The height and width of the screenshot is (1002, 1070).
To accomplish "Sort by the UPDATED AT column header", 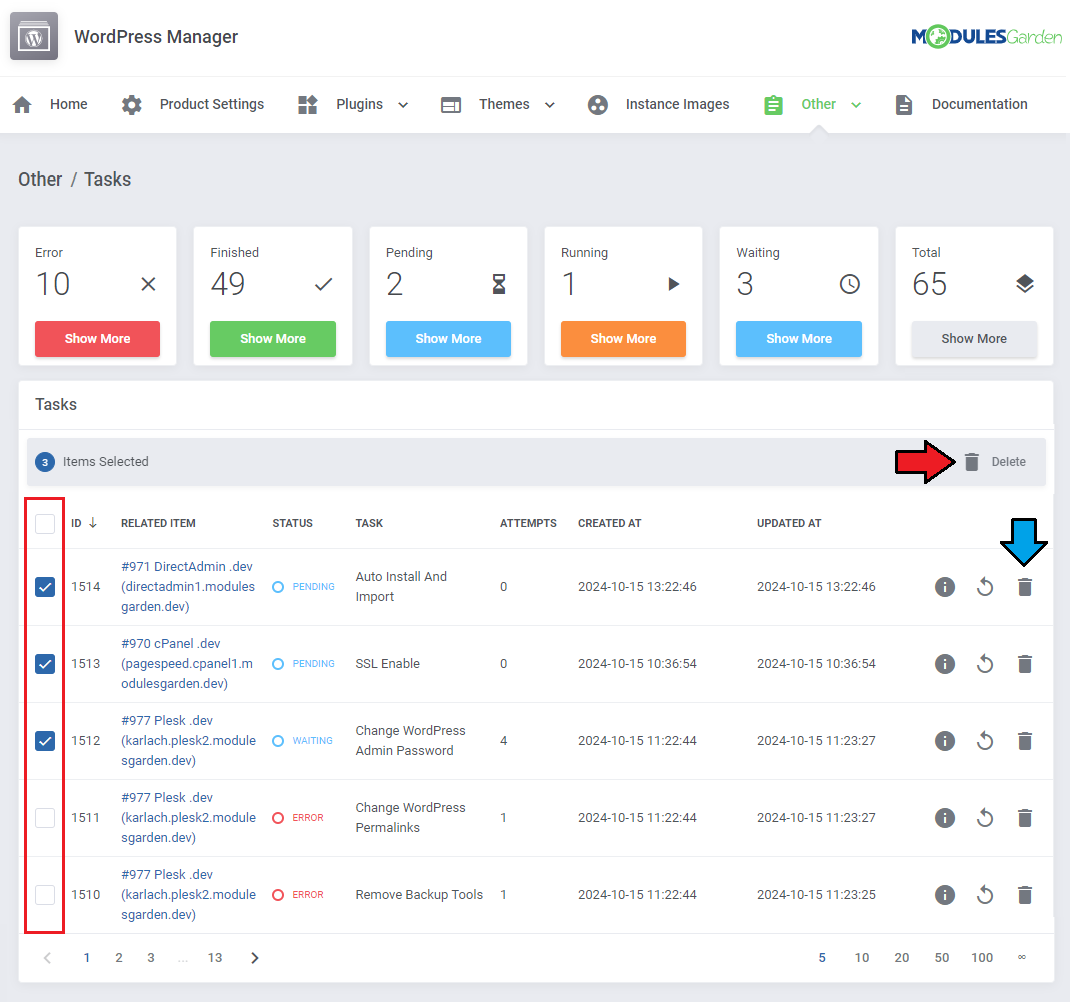I will [789, 523].
